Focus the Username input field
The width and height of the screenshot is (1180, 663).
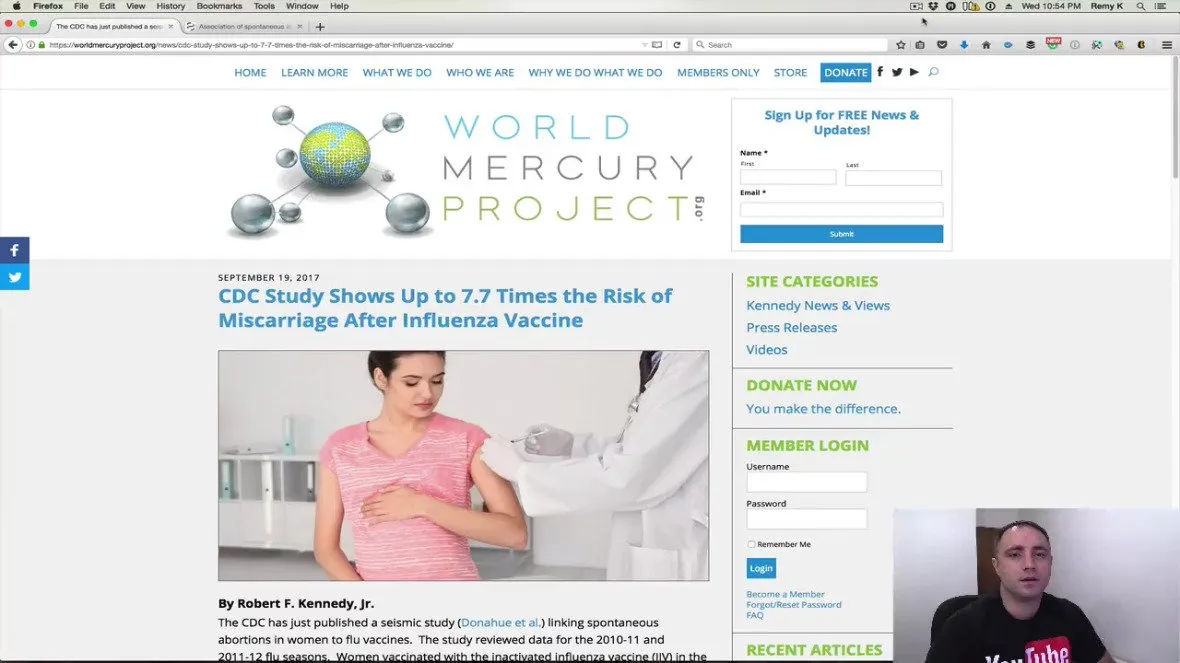tap(807, 482)
